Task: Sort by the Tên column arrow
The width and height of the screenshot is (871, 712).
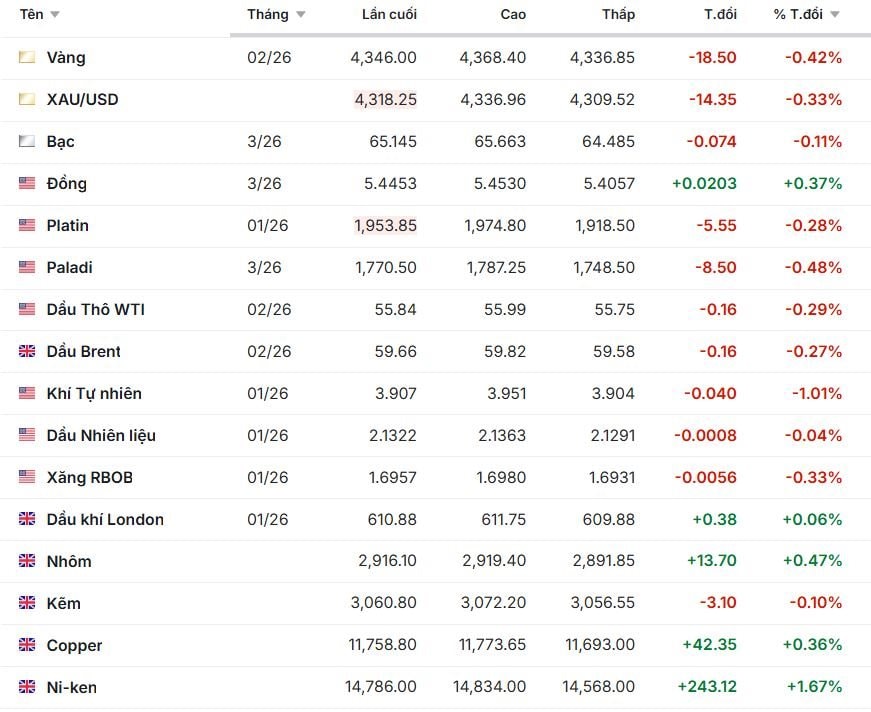Action: (54, 15)
